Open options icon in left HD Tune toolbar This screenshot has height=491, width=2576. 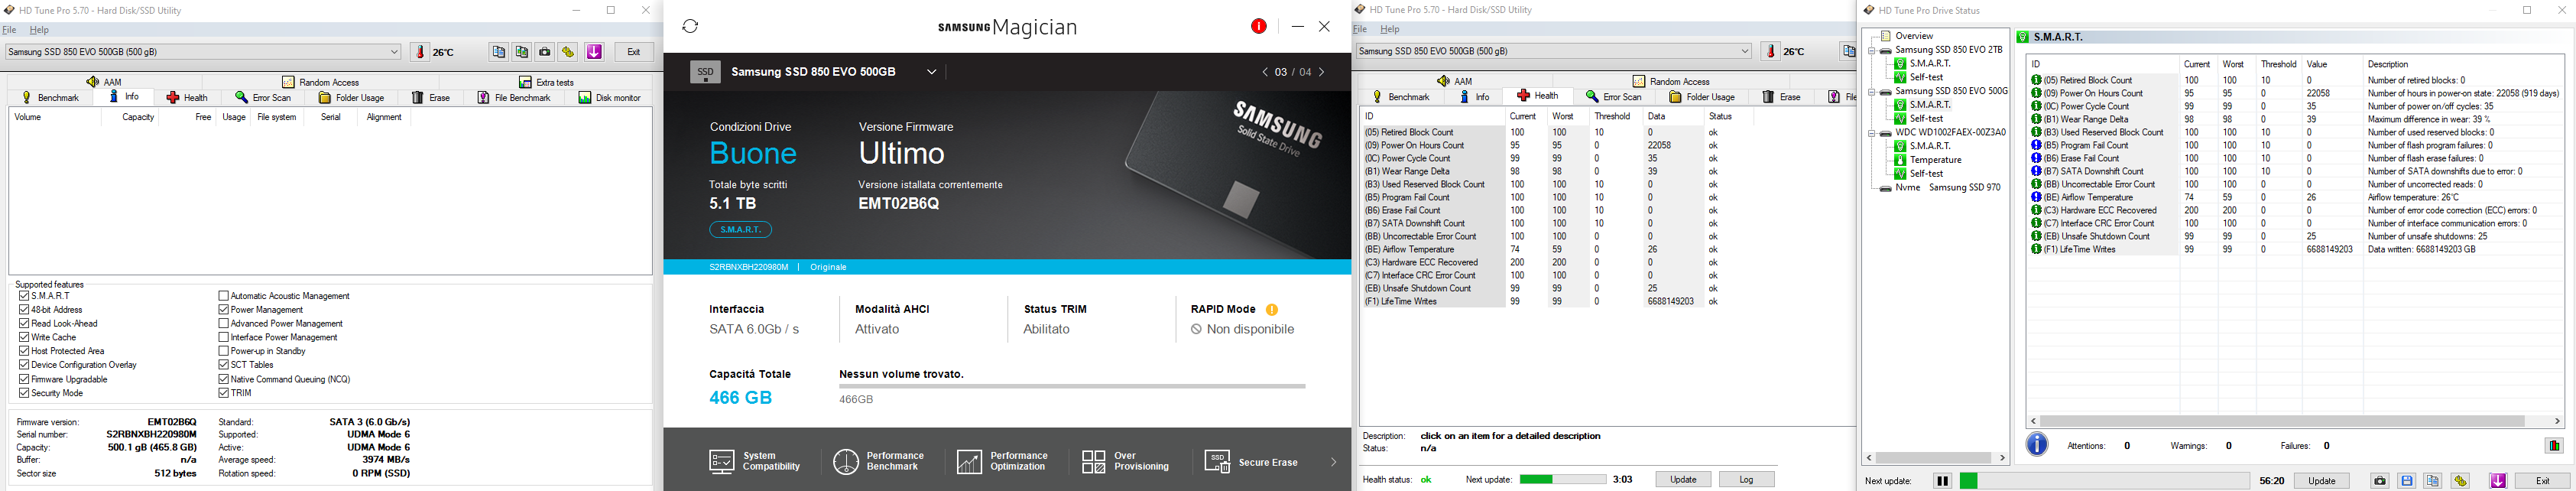coord(568,52)
